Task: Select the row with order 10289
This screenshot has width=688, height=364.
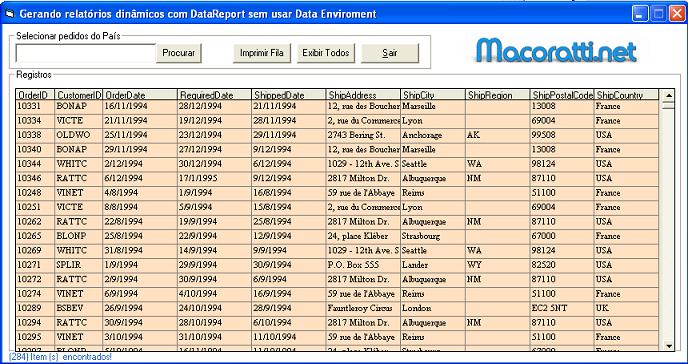Action: [x=337, y=308]
